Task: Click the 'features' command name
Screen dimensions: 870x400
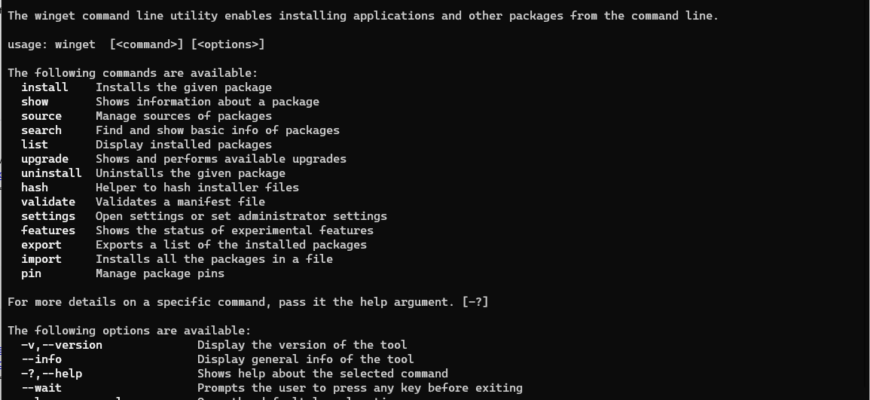Action: pyautogui.click(x=48, y=231)
